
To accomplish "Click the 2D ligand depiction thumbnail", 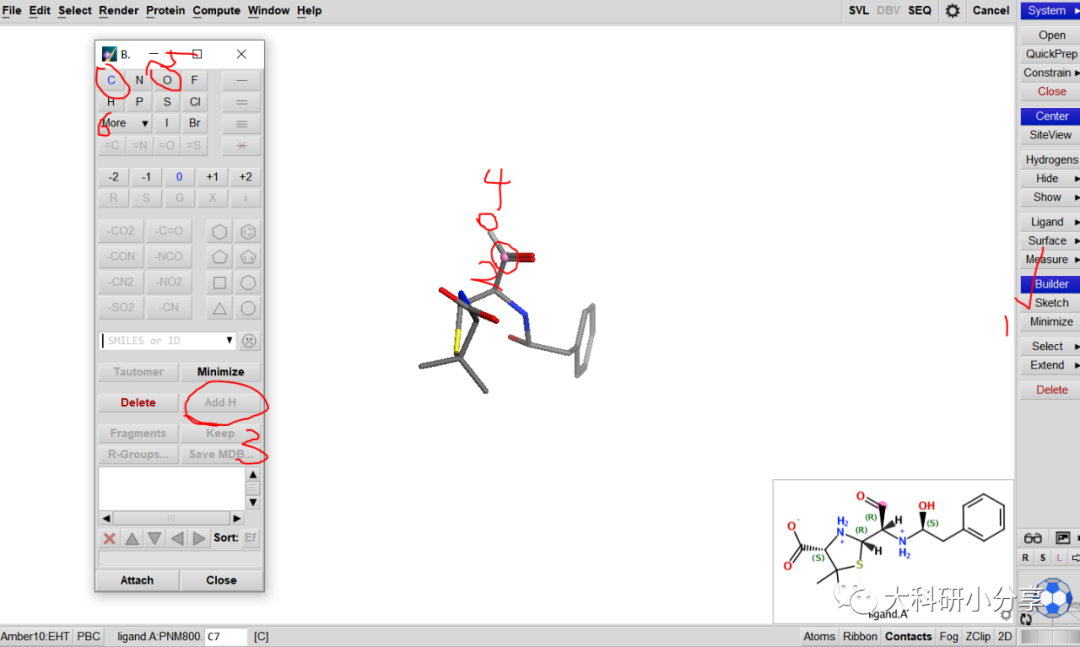I will coord(893,551).
